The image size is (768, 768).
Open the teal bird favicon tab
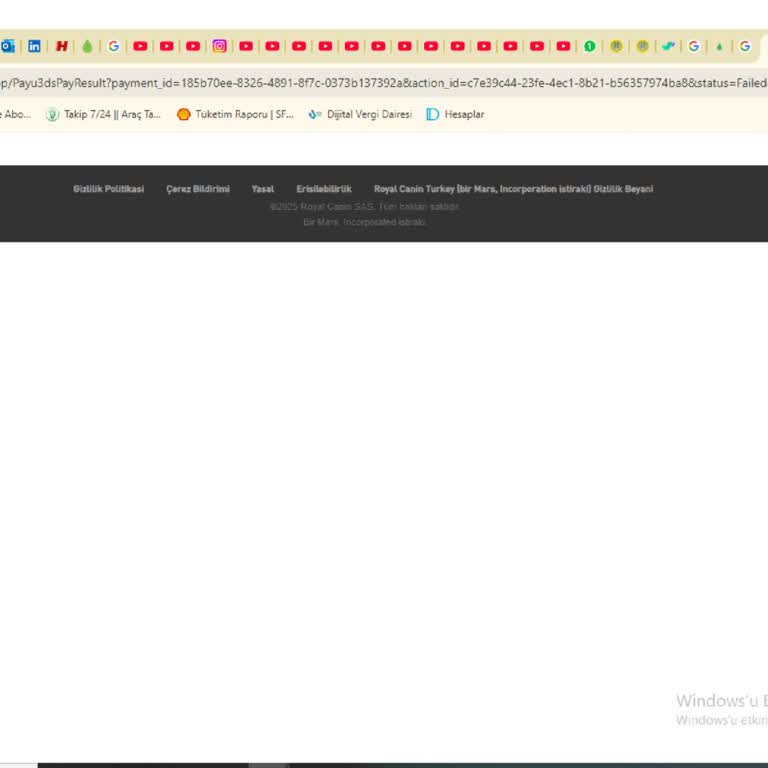[668, 47]
